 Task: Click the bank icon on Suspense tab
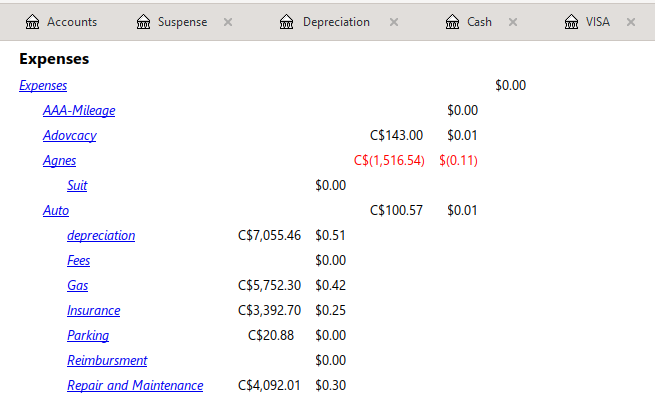[x=143, y=22]
